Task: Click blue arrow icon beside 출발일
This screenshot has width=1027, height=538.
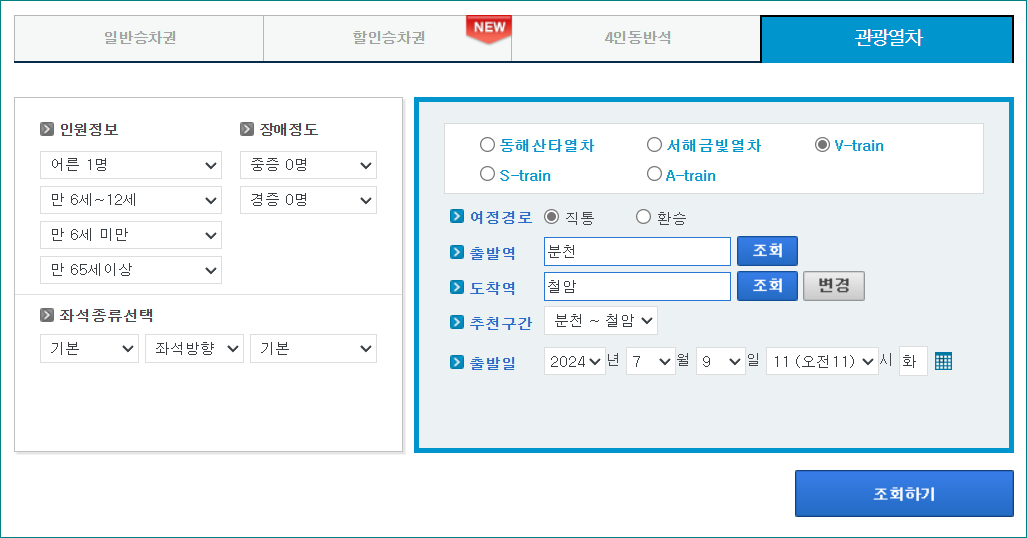Action: click(x=457, y=362)
